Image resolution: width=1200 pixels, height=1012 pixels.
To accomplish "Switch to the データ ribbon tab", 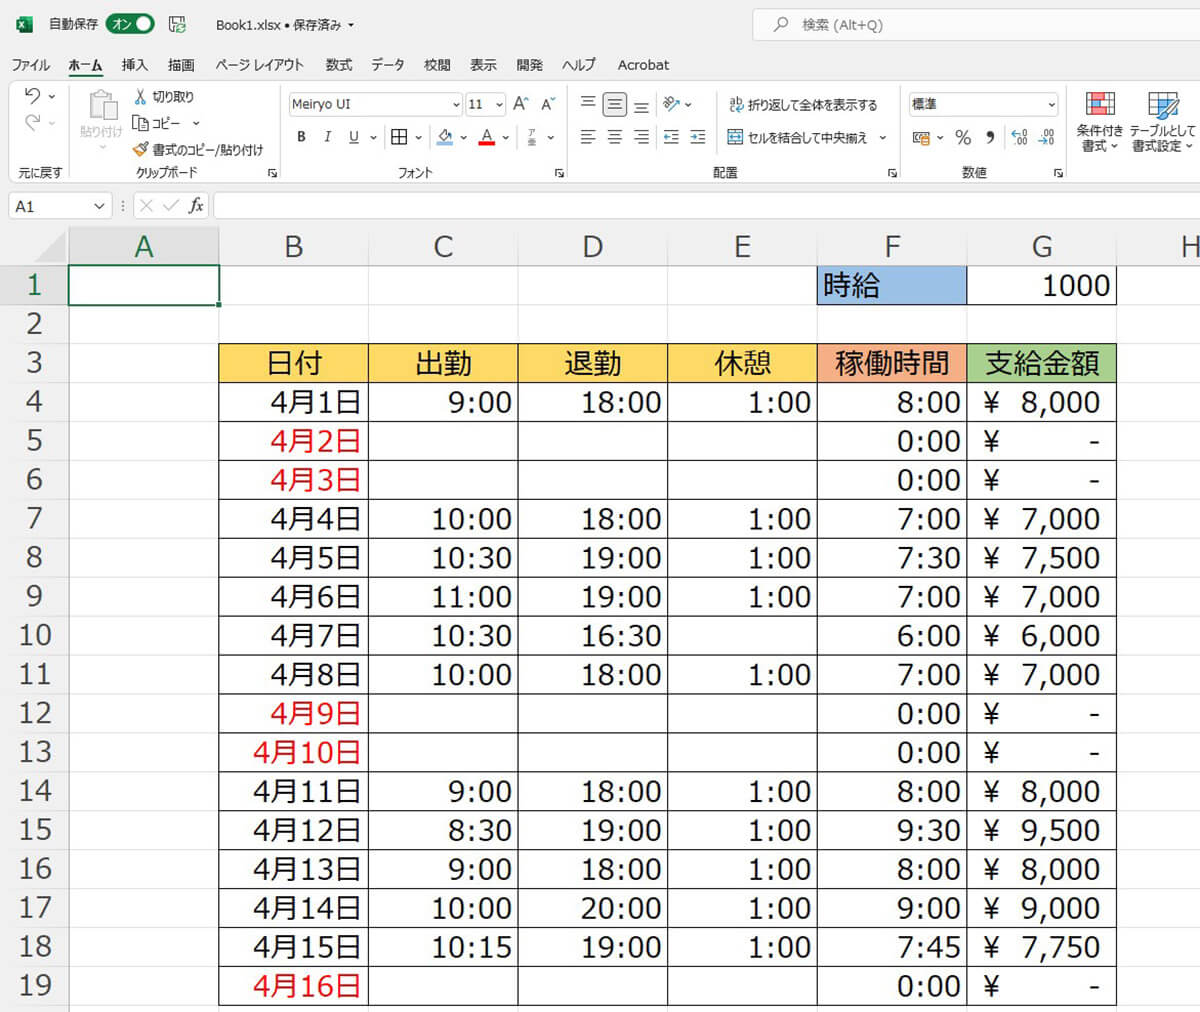I will tap(388, 65).
